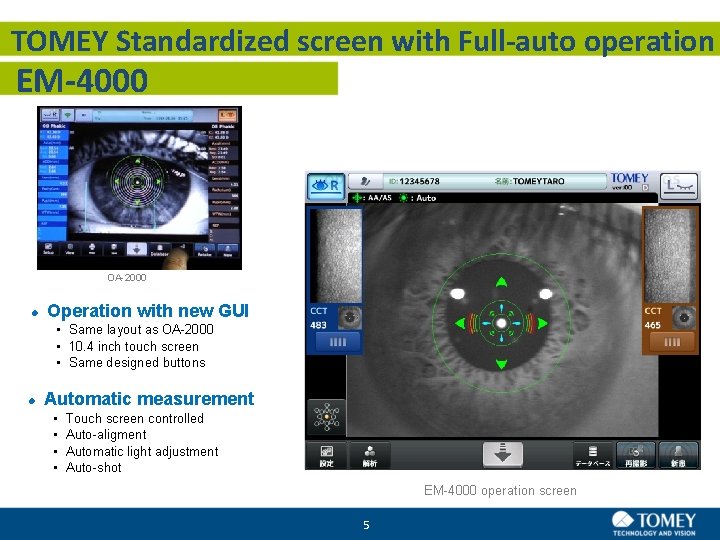Click the OD Phakic header in OA-2000
Image resolution: width=720 pixels, height=540 pixels.
[54, 126]
